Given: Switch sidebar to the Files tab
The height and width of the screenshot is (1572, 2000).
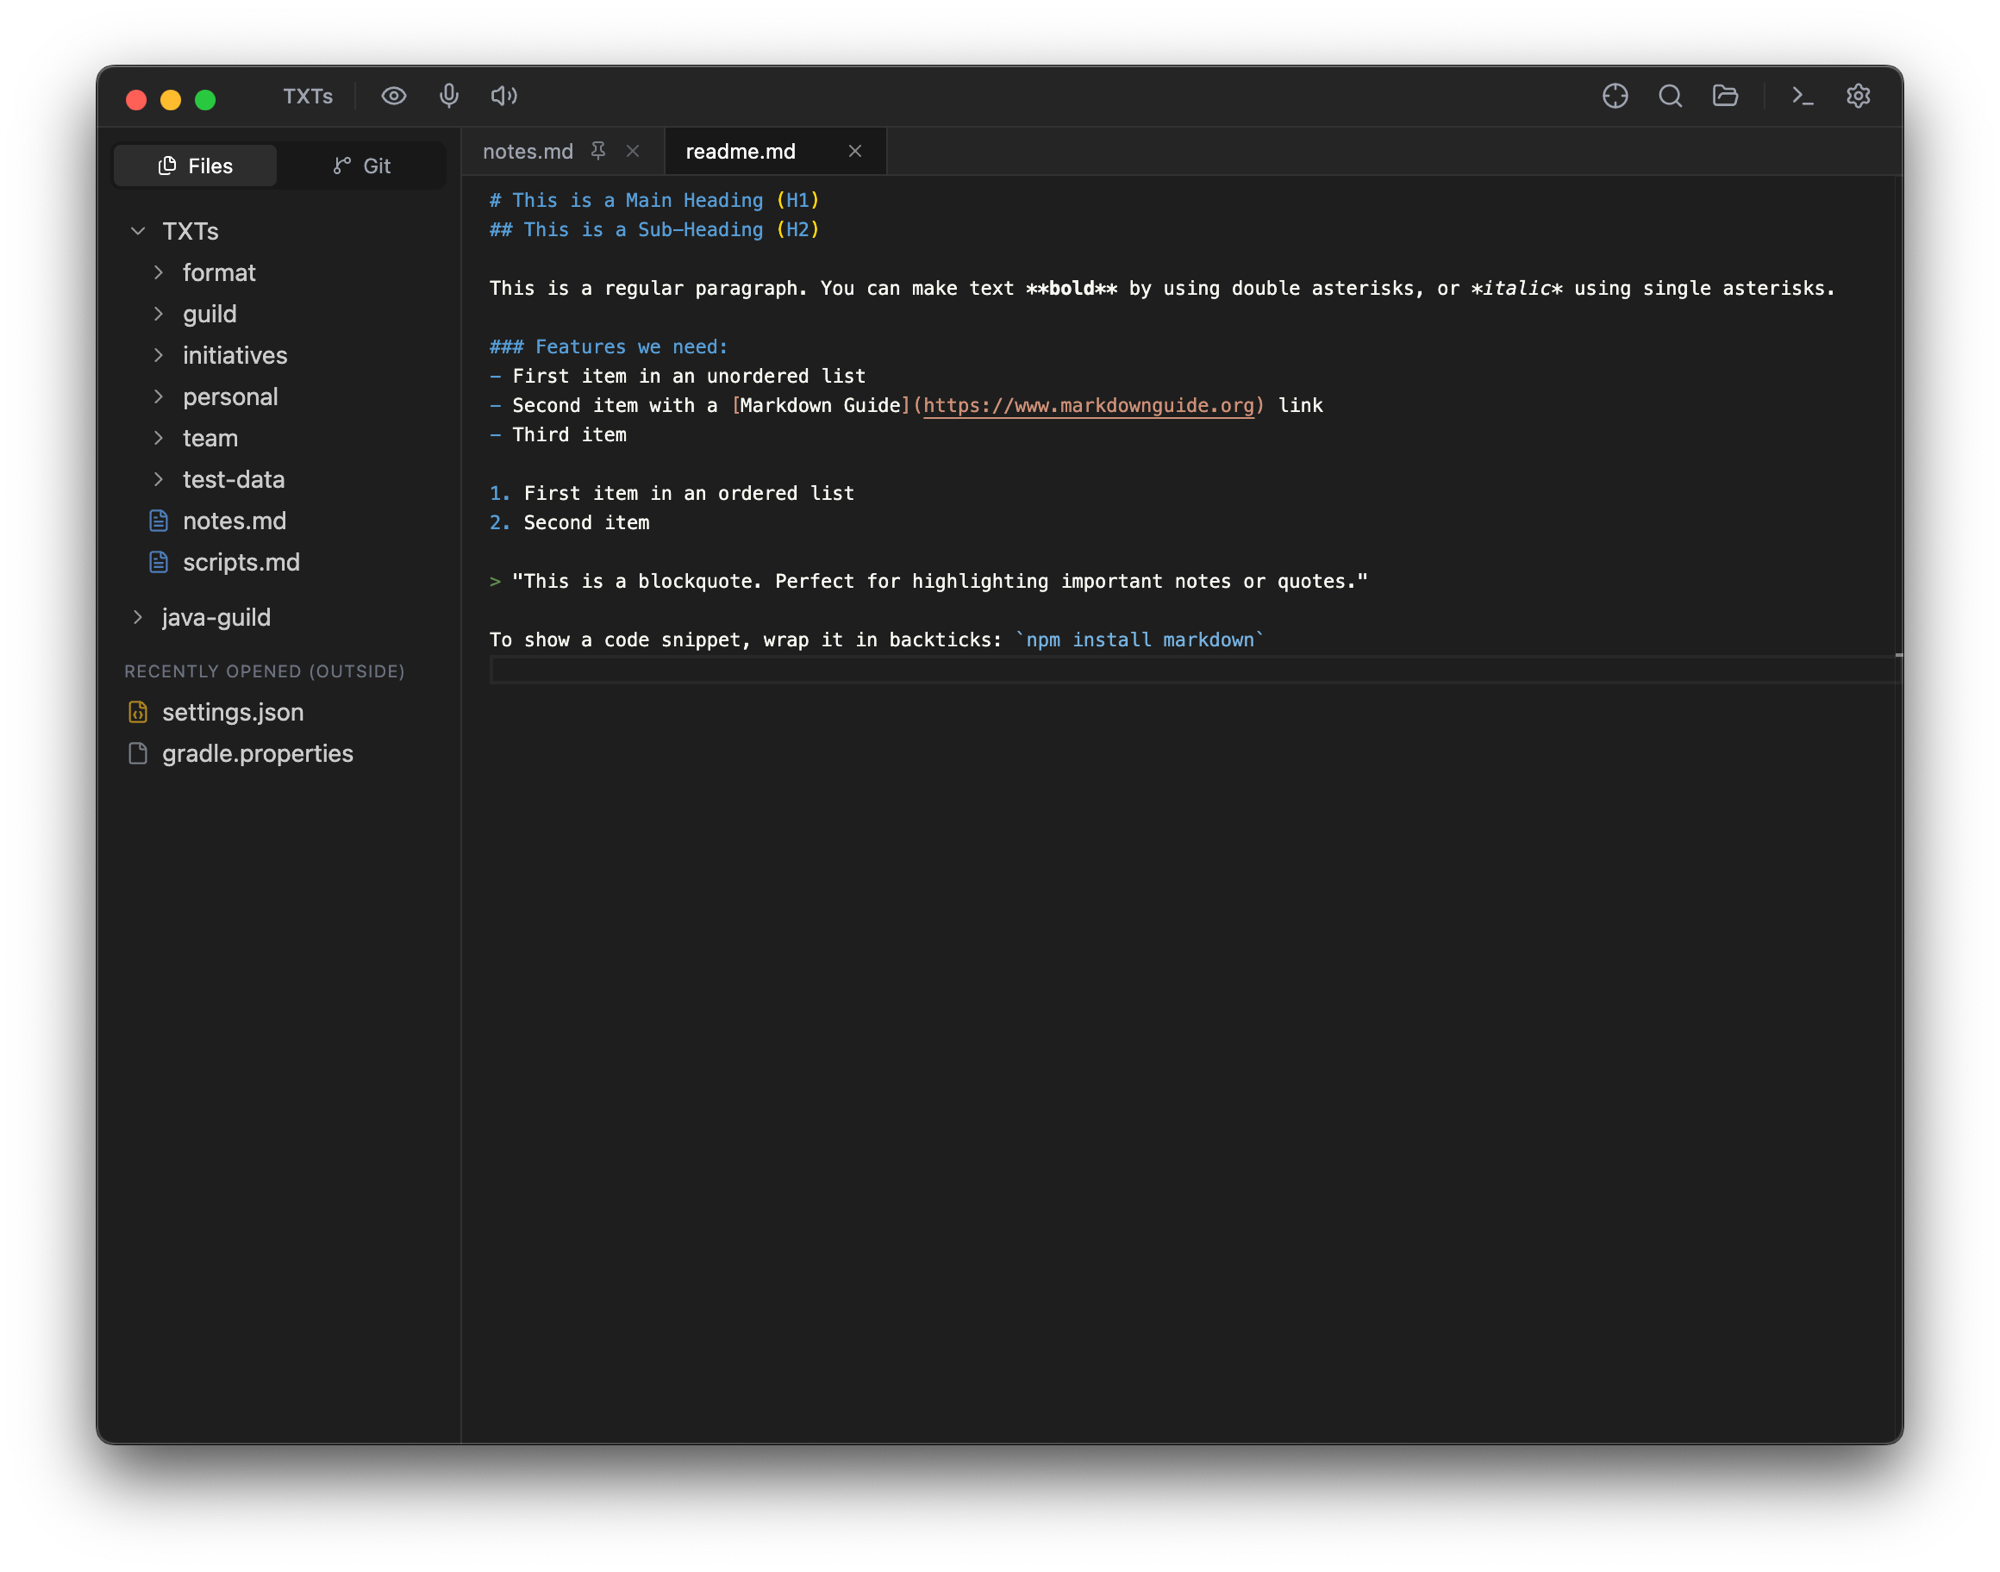Looking at the screenshot, I should coord(196,166).
